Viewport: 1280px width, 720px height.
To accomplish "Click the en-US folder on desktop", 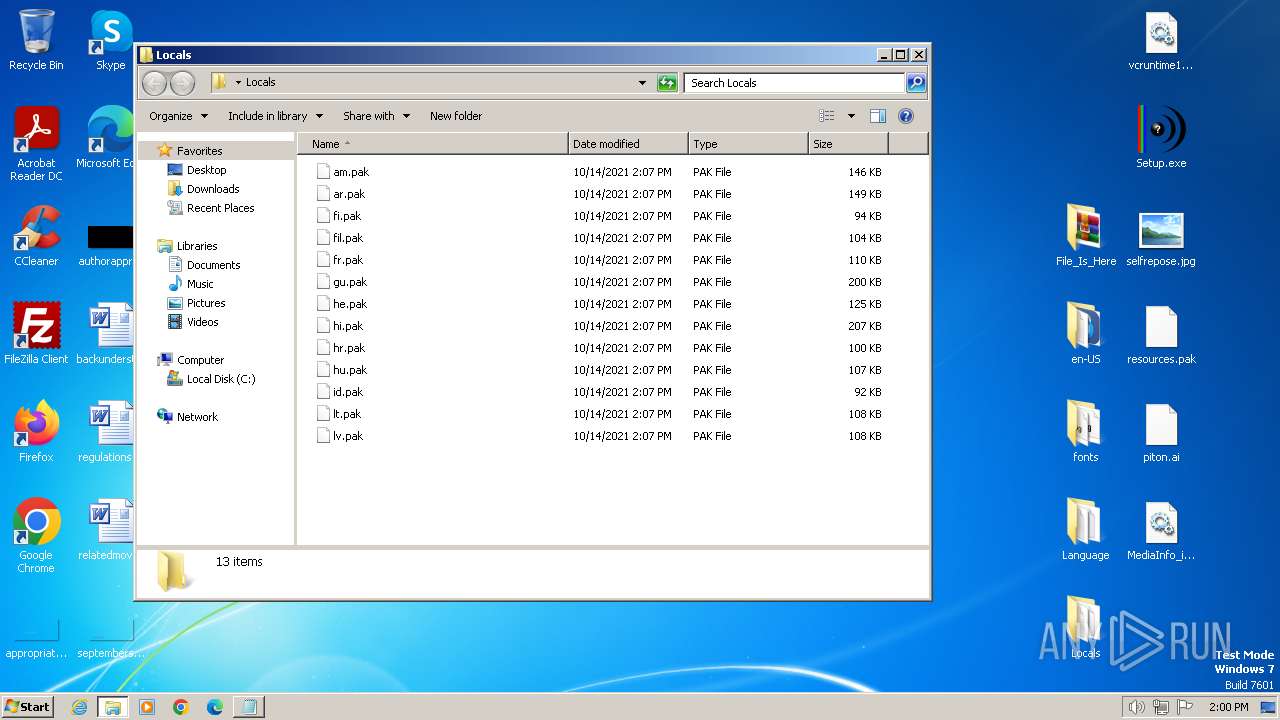I will click(1085, 334).
